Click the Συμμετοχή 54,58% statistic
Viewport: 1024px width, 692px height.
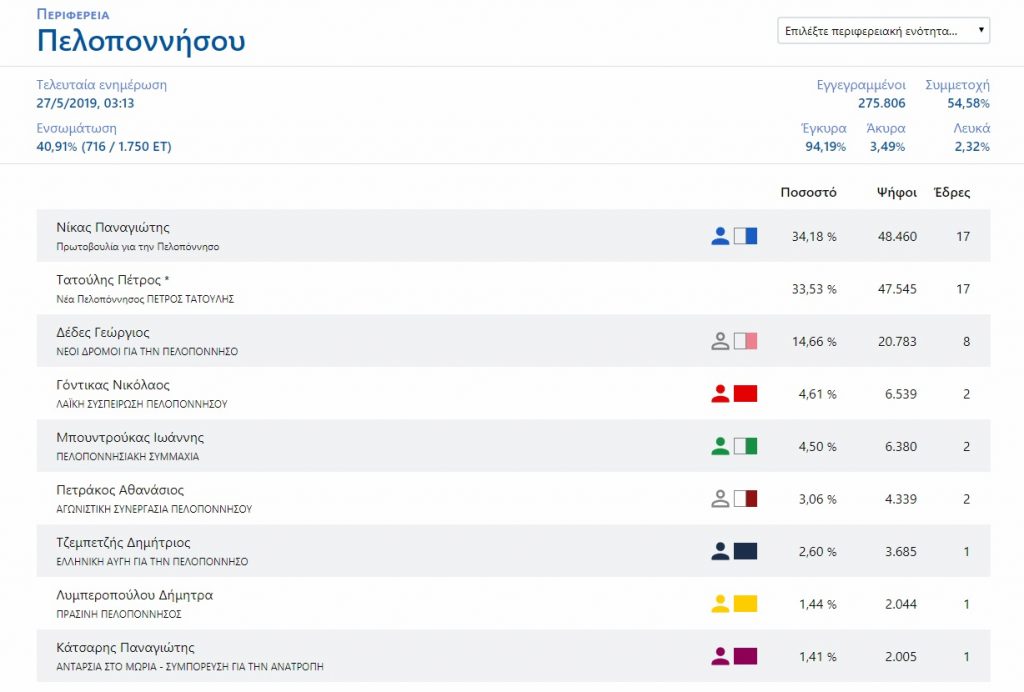tap(958, 94)
